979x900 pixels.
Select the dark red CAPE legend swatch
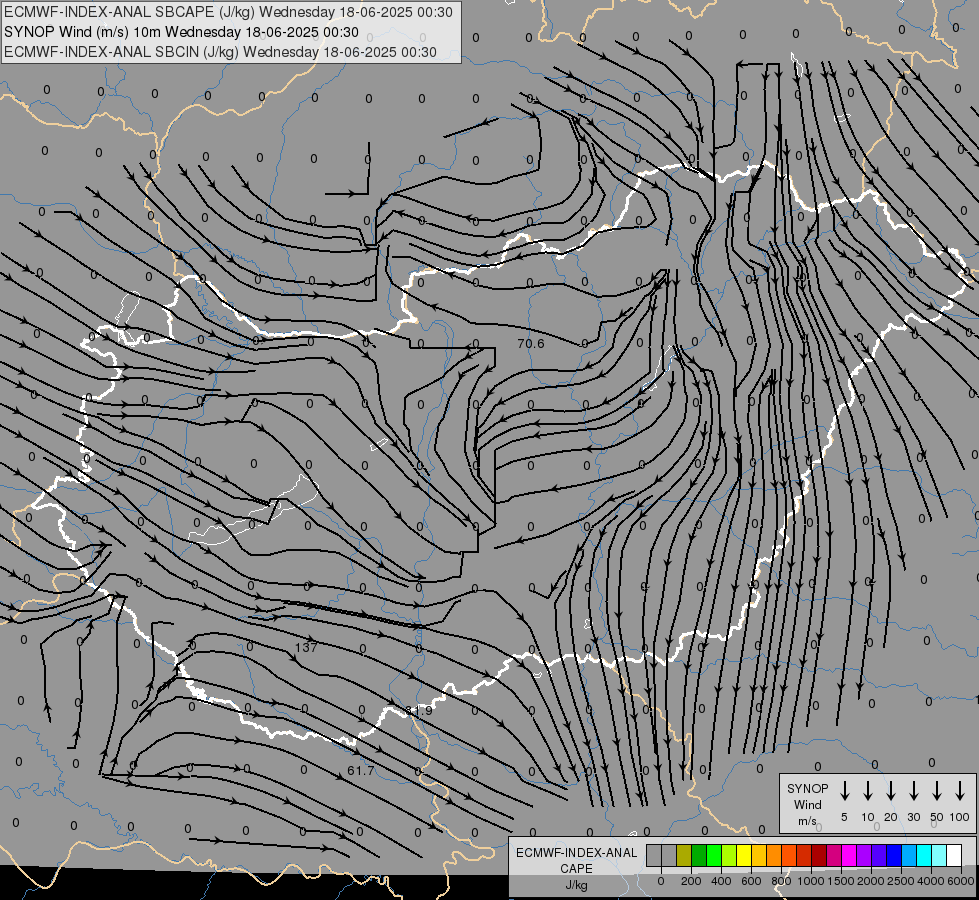pos(819,855)
